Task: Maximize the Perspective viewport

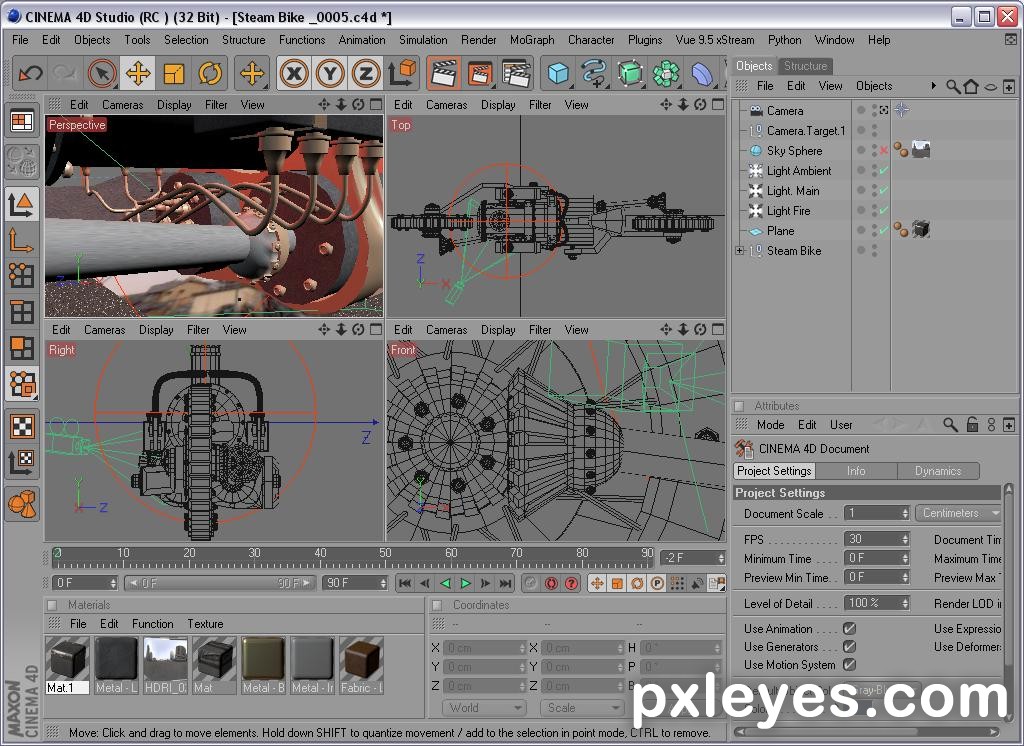Action: pyautogui.click(x=376, y=105)
